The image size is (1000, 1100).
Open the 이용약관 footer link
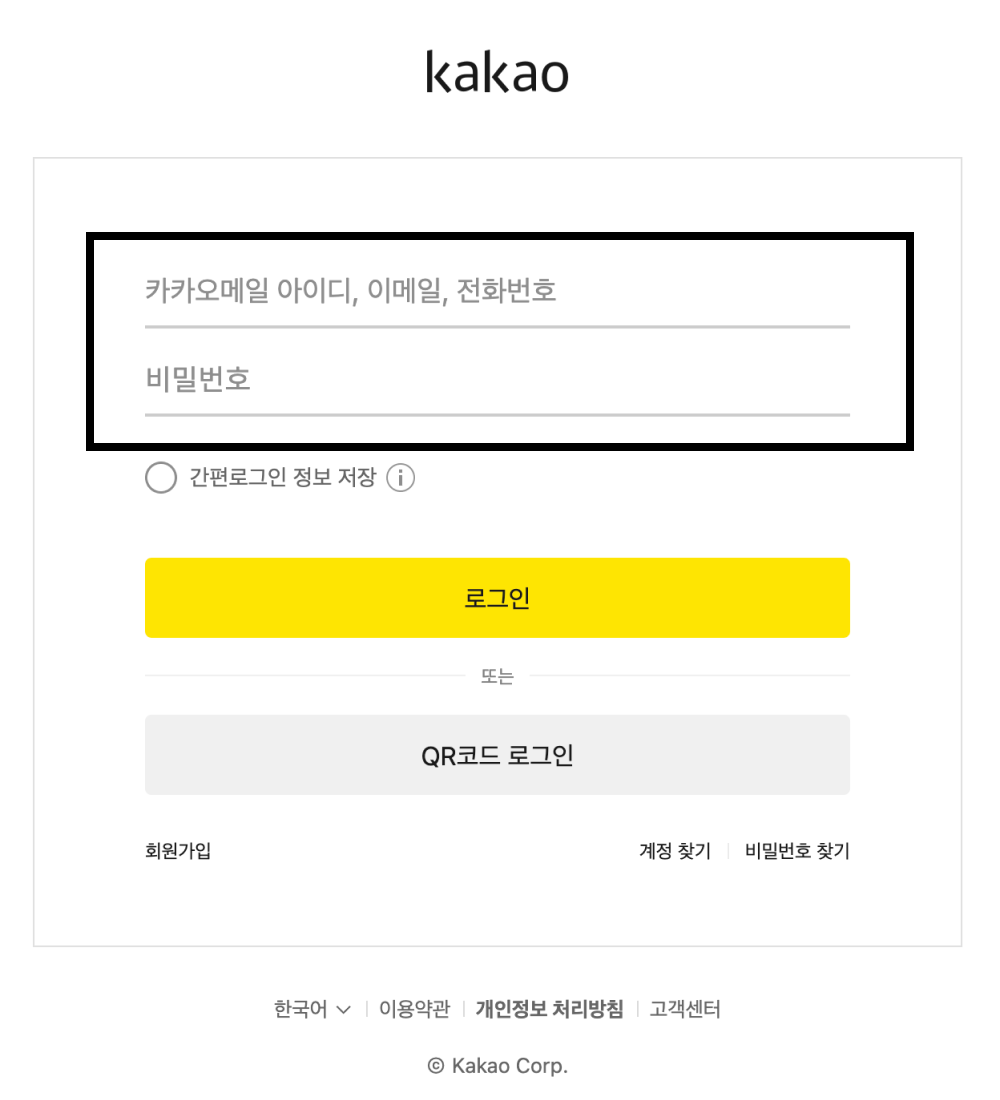(414, 1009)
